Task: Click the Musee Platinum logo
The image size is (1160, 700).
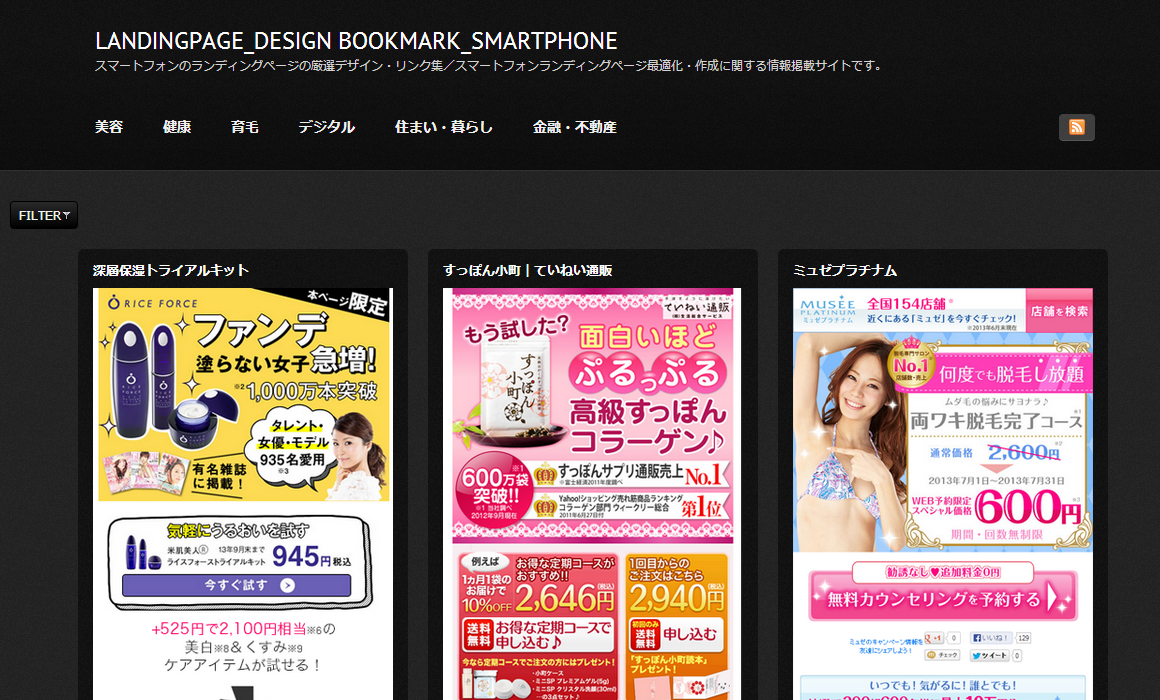Action: click(827, 310)
